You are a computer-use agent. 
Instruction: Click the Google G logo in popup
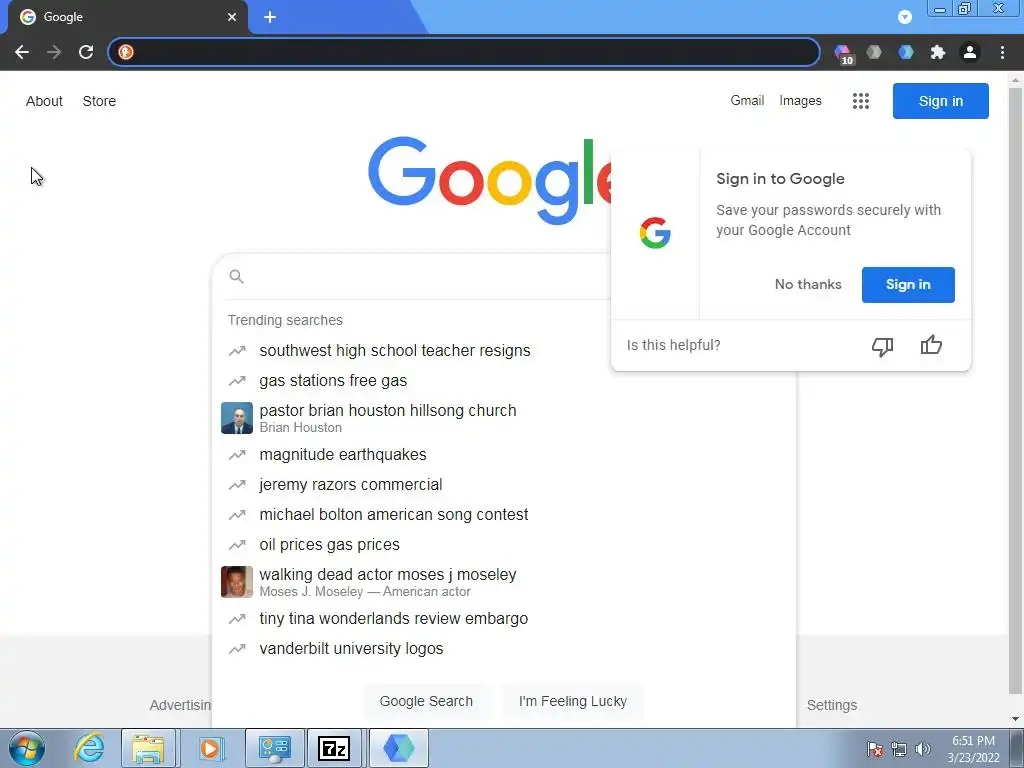[655, 233]
